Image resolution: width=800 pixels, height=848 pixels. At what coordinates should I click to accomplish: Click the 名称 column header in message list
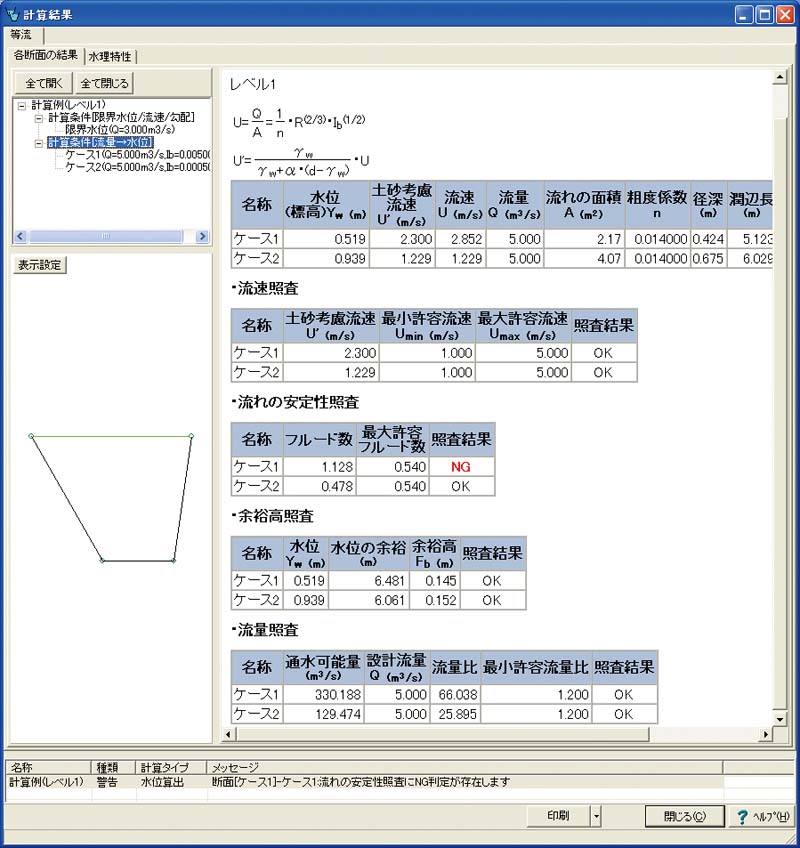48,767
